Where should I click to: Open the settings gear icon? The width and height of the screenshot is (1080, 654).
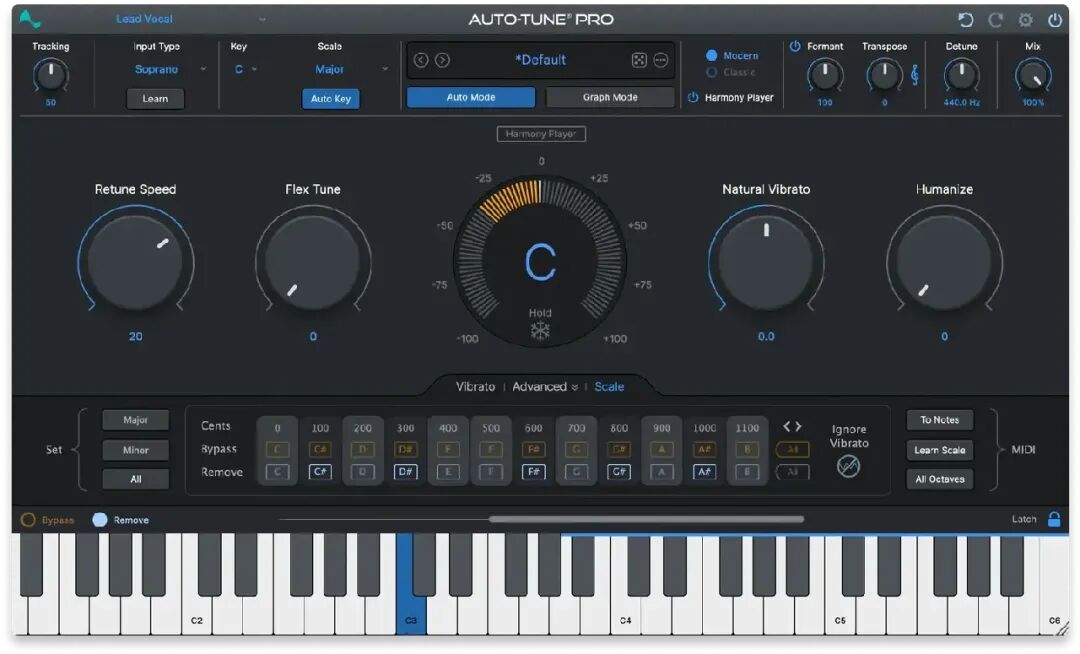click(x=1026, y=20)
